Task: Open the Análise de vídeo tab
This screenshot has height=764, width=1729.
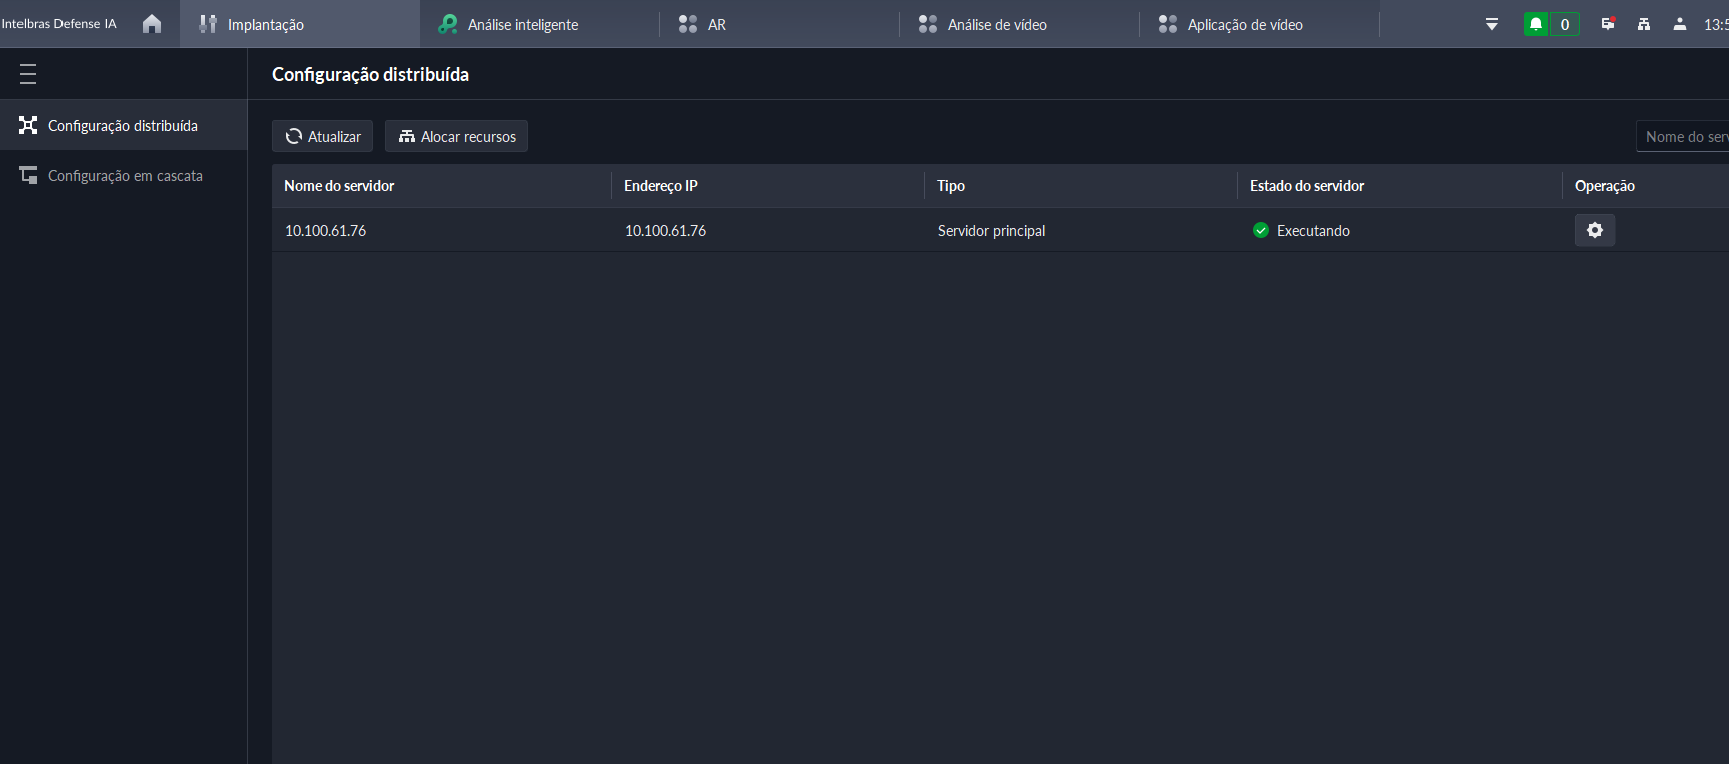Action: (x=996, y=24)
